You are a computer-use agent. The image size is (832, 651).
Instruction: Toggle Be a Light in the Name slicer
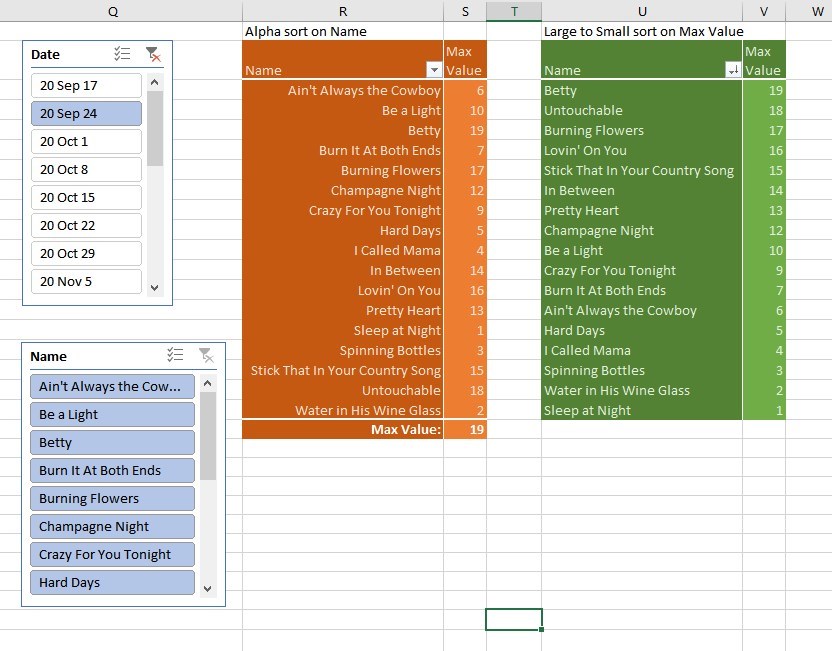(x=112, y=414)
